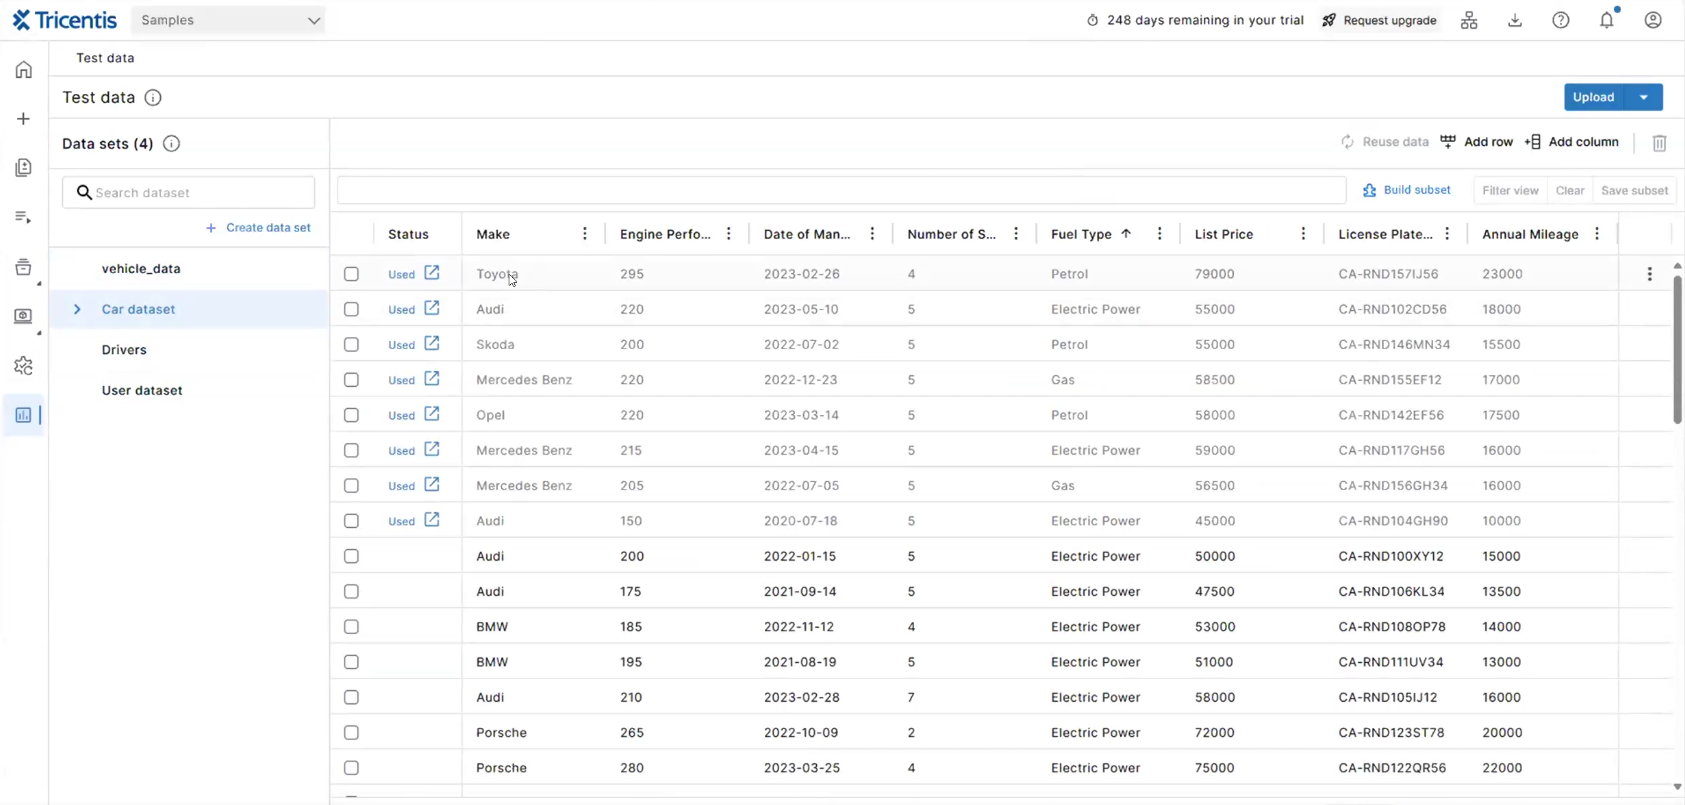The image size is (1685, 805).
Task: Open License Plate column options menu
Action: [1447, 234]
